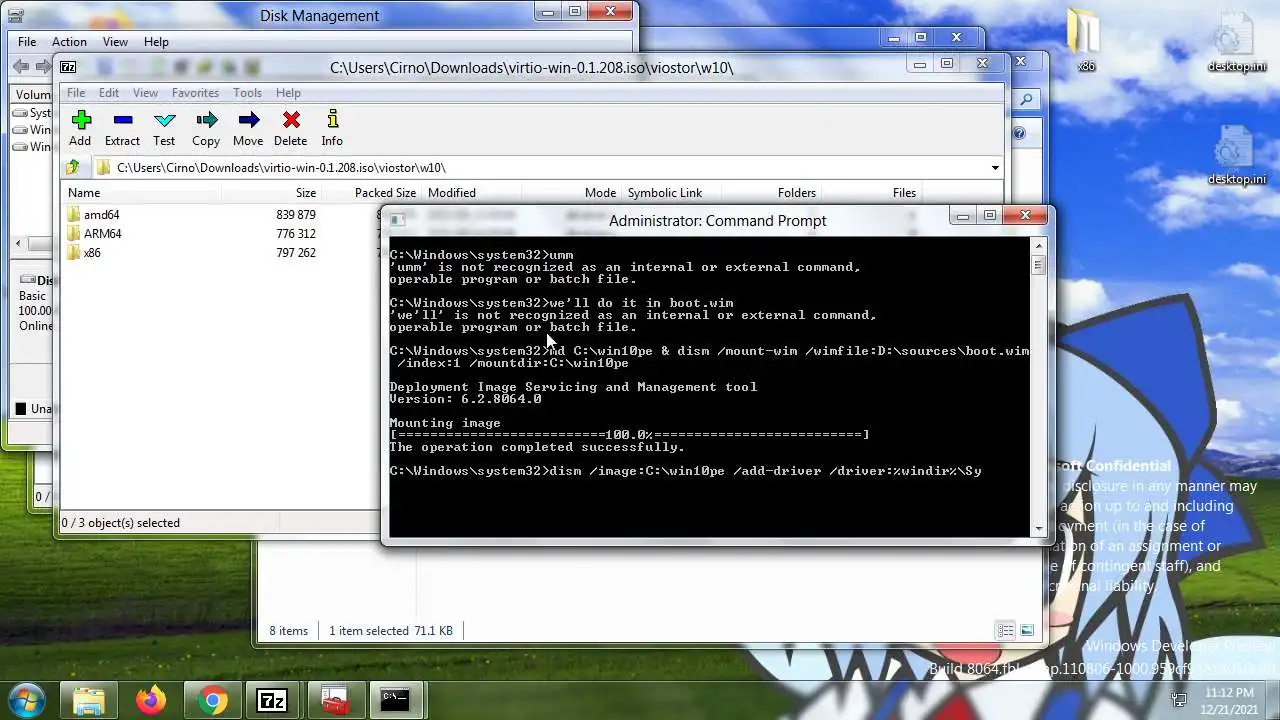Click x86 size value 797 262
The width and height of the screenshot is (1280, 720).
point(296,253)
